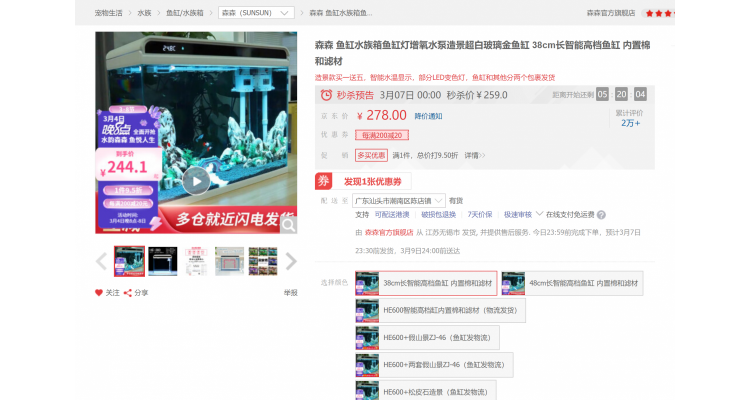
Task: Click 7天价保 service link
Action: [480, 214]
